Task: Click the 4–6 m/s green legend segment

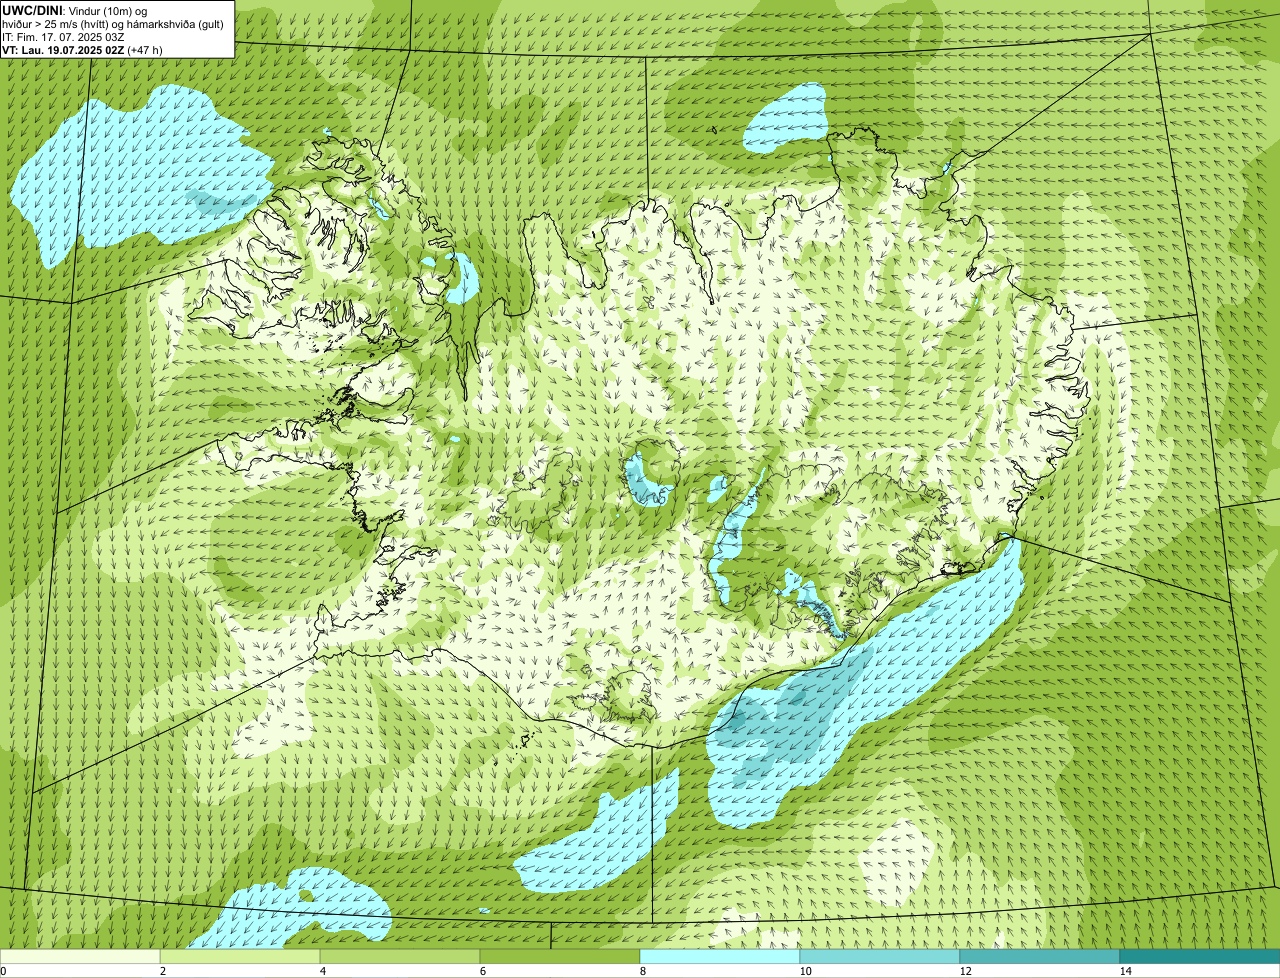Action: pos(400,956)
